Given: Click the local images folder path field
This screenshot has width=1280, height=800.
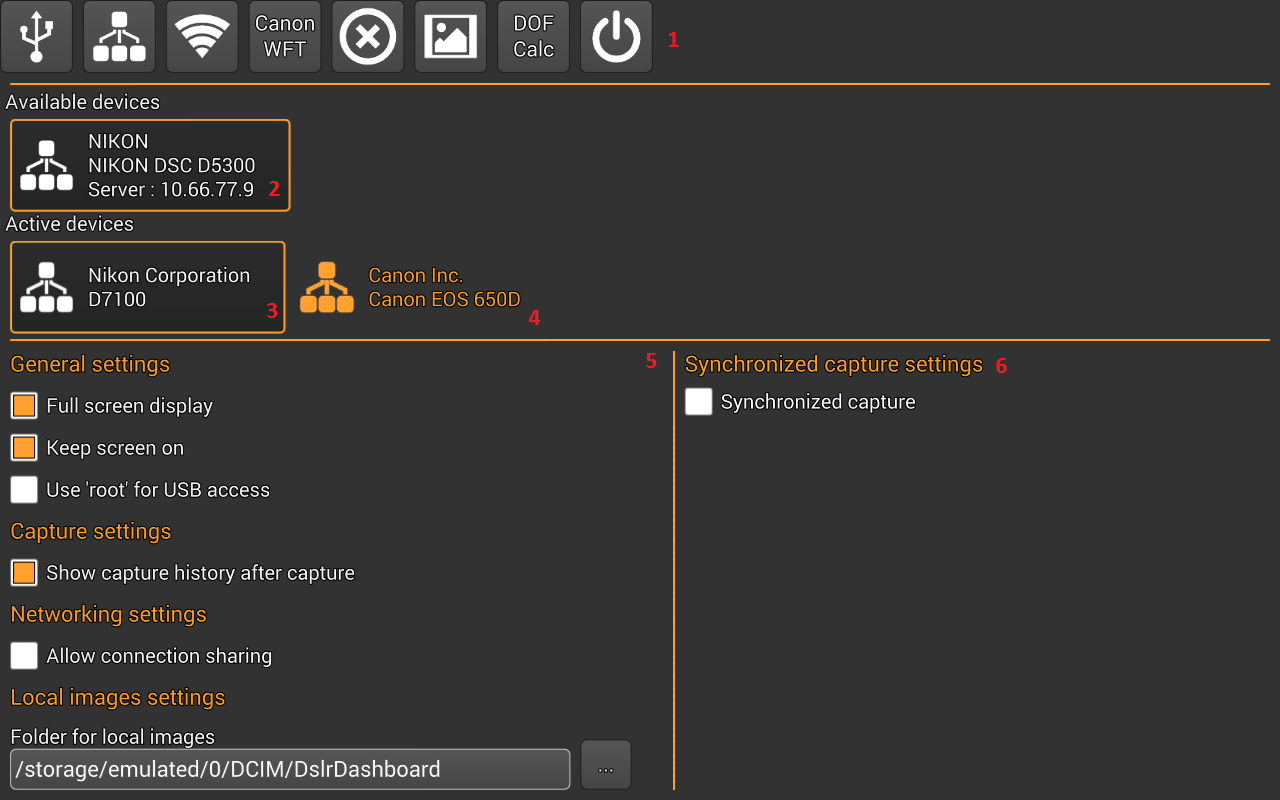Looking at the screenshot, I should (x=290, y=769).
